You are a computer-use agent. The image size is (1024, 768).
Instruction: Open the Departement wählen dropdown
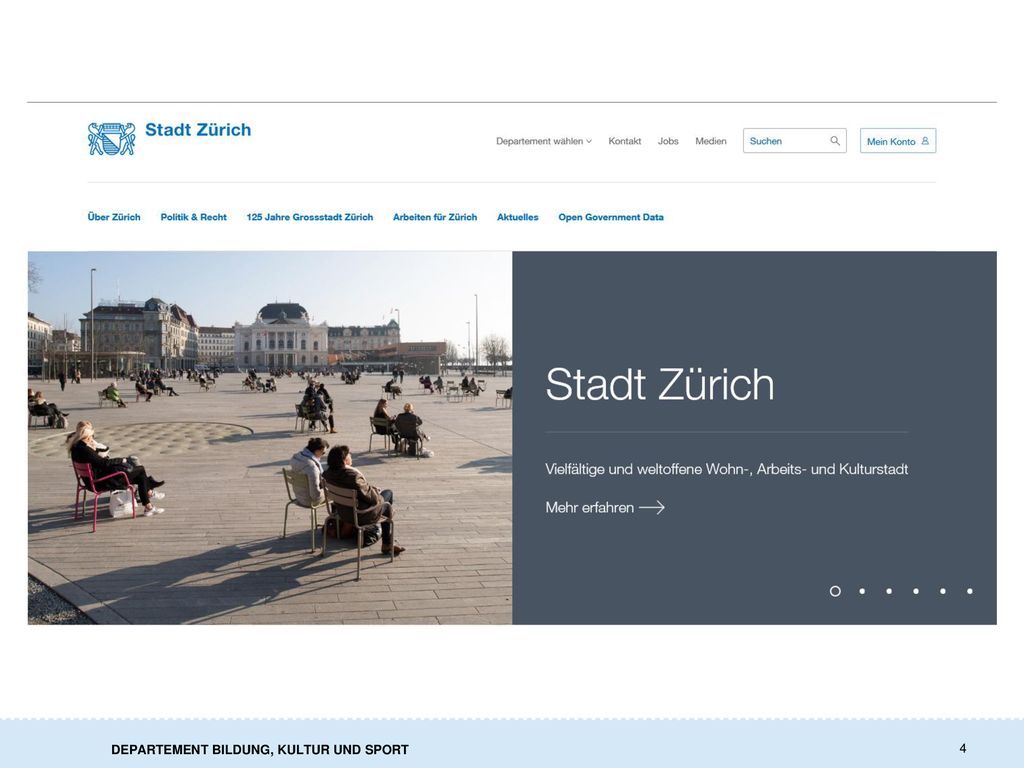543,141
